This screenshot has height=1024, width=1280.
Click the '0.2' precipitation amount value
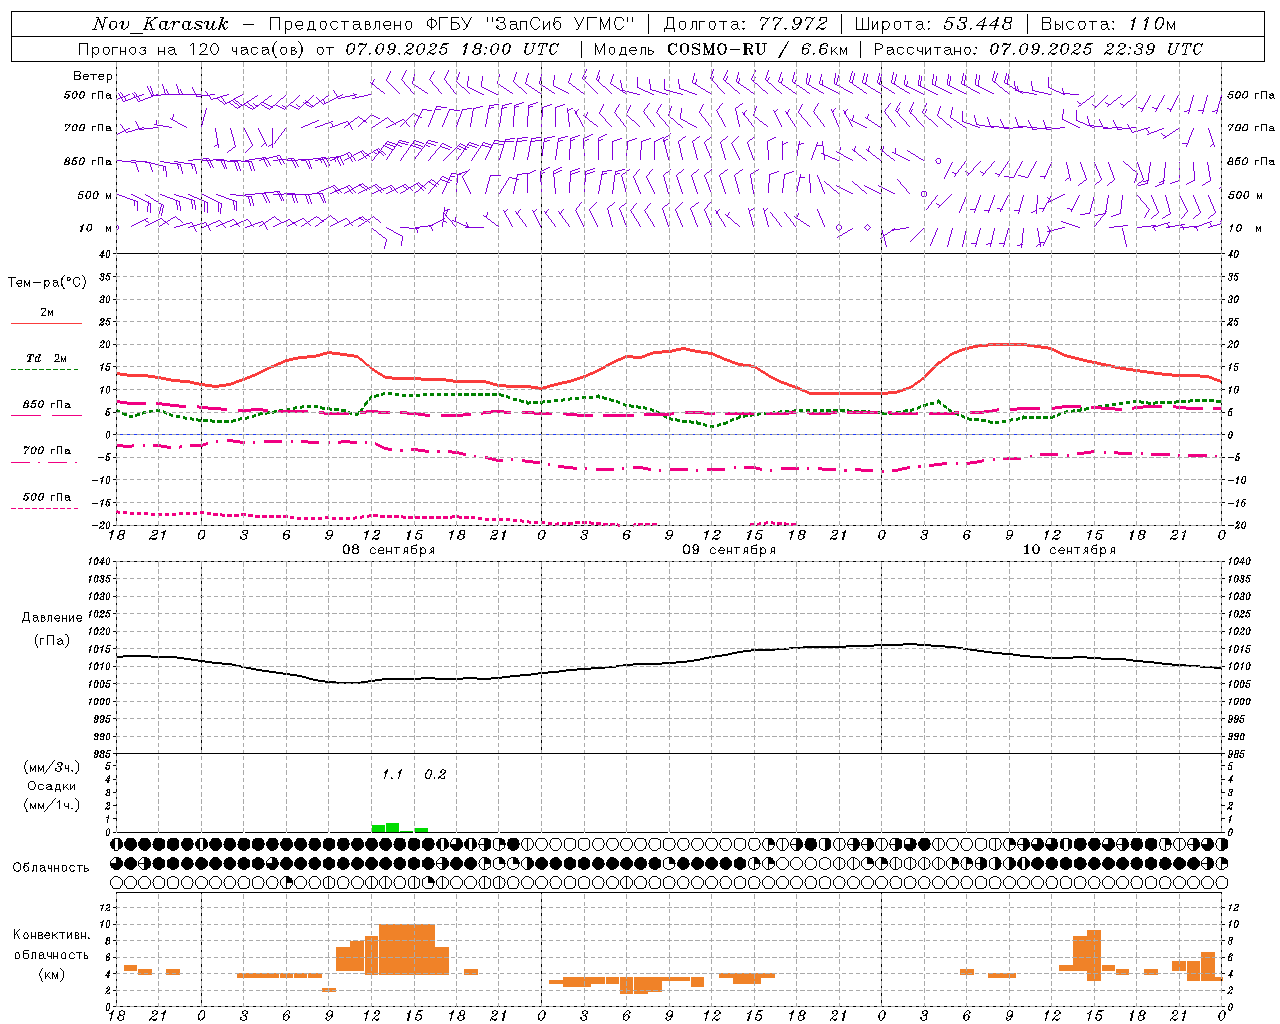435,774
